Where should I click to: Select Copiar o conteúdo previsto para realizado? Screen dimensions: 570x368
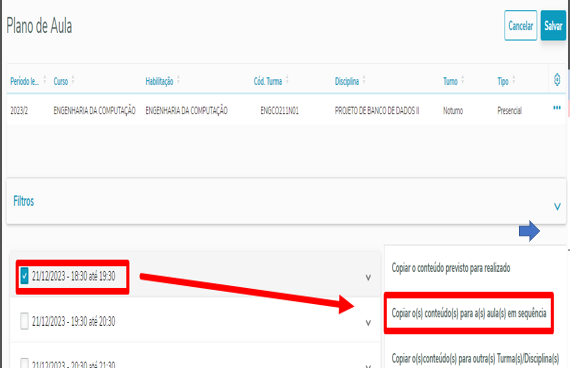451,268
